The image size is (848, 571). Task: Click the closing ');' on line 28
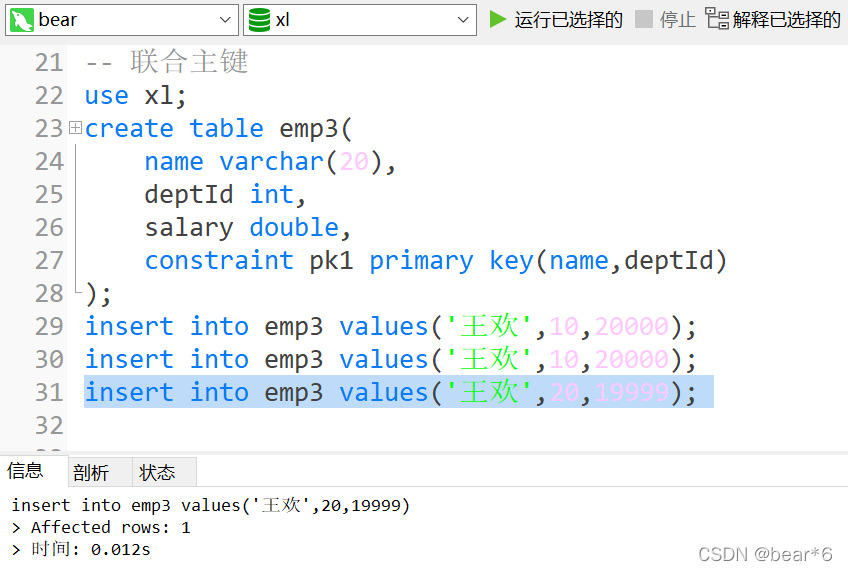(98, 294)
